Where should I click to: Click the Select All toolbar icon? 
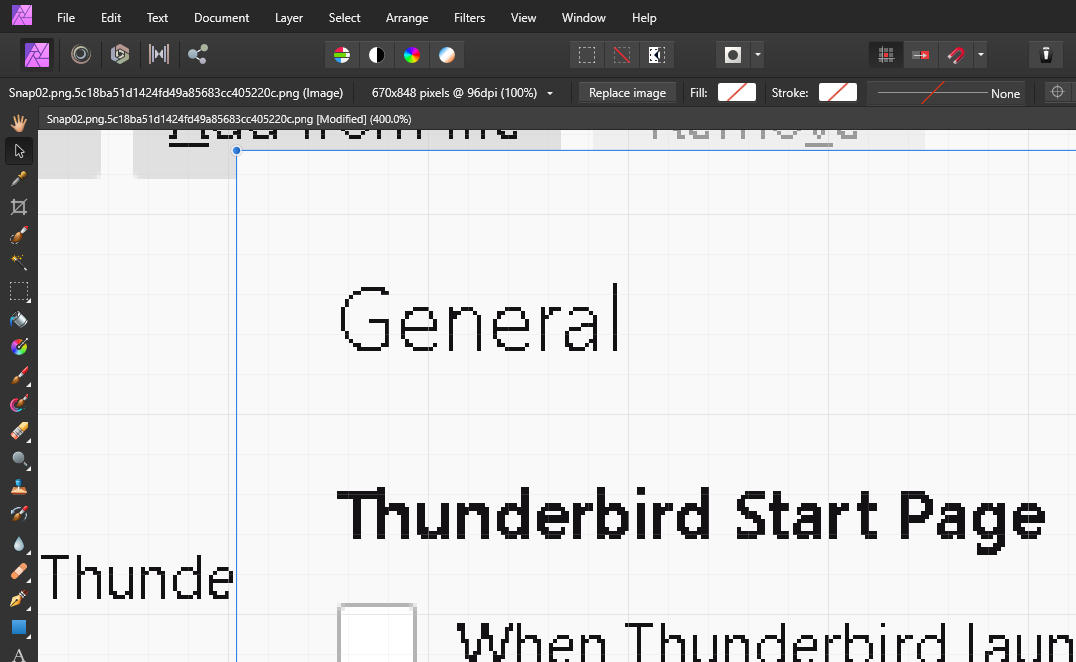point(587,56)
